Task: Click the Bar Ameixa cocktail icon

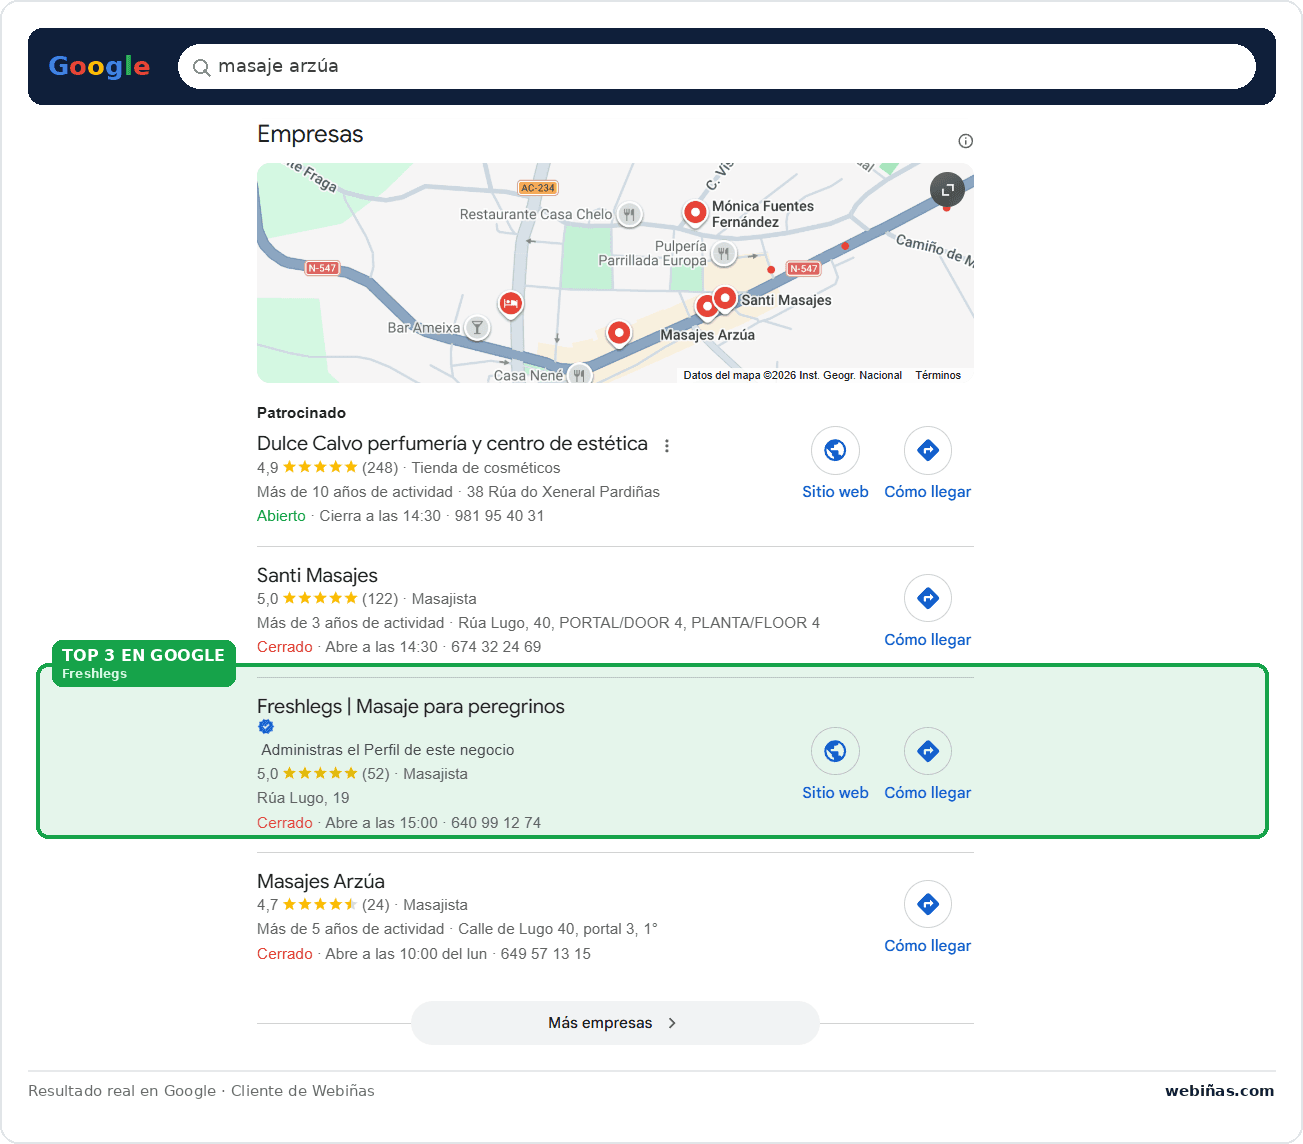Action: tap(478, 328)
